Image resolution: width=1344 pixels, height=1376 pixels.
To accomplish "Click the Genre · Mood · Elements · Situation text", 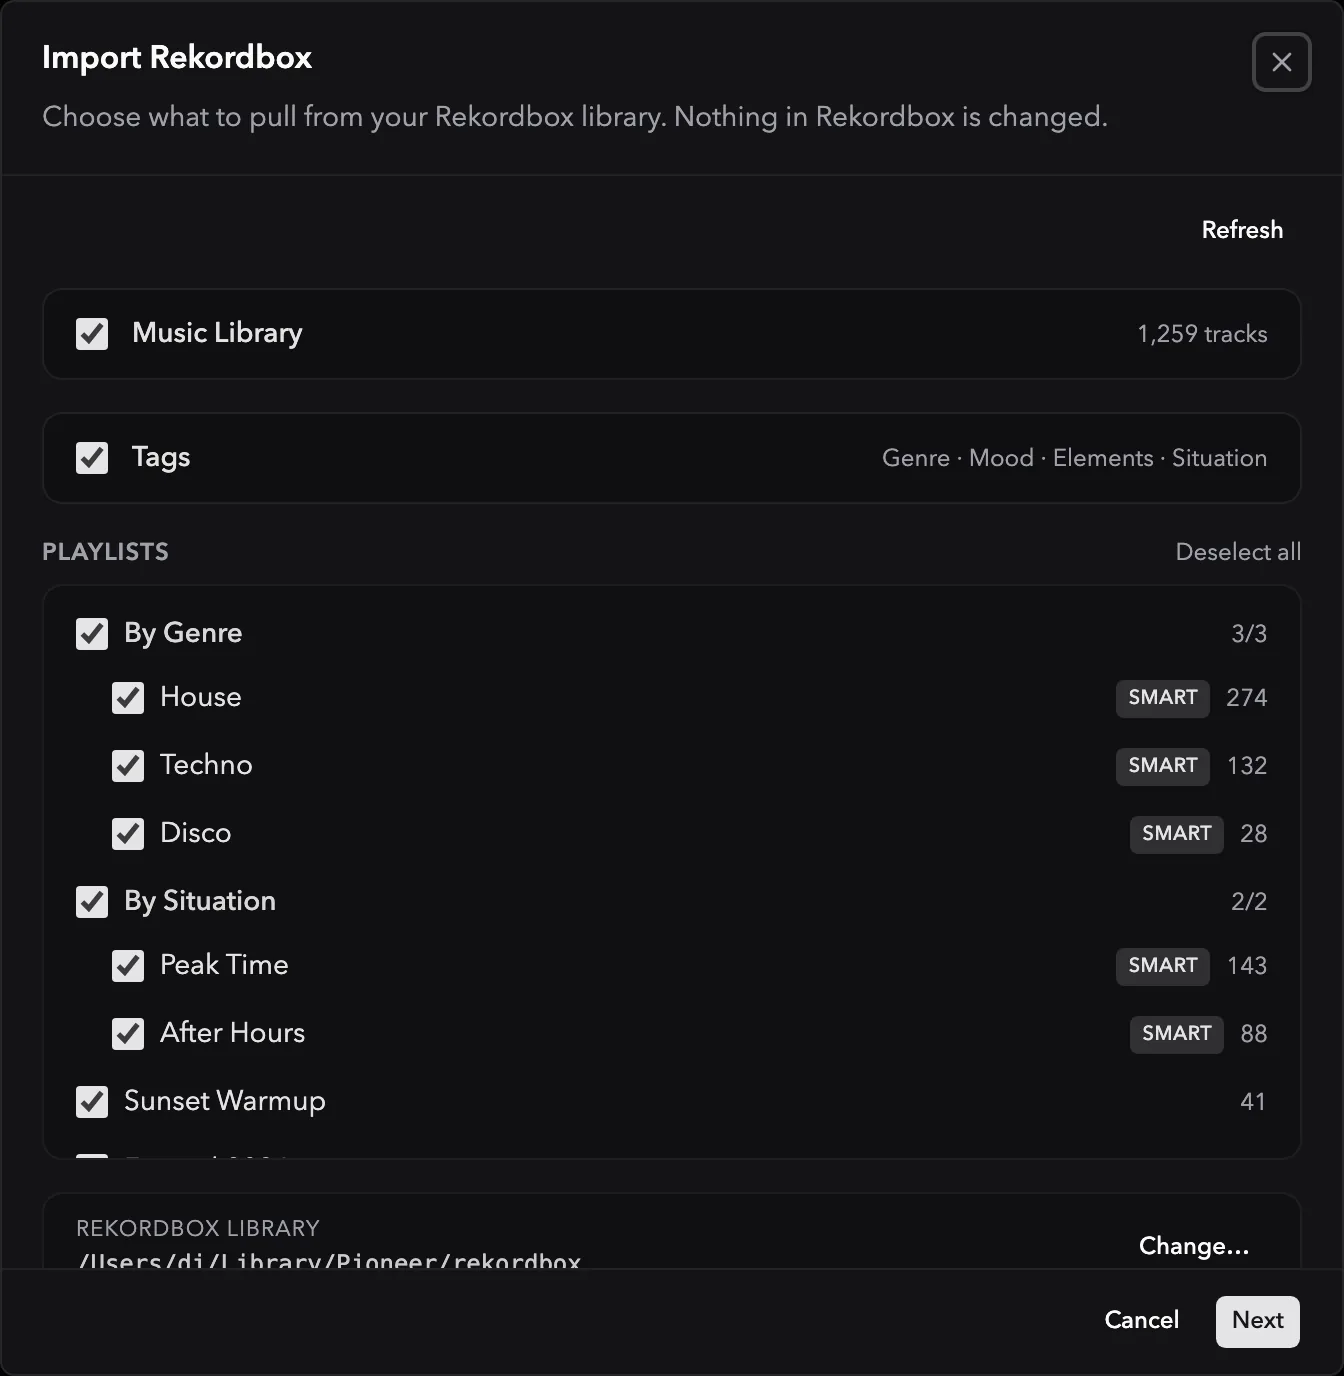I will point(1074,458).
